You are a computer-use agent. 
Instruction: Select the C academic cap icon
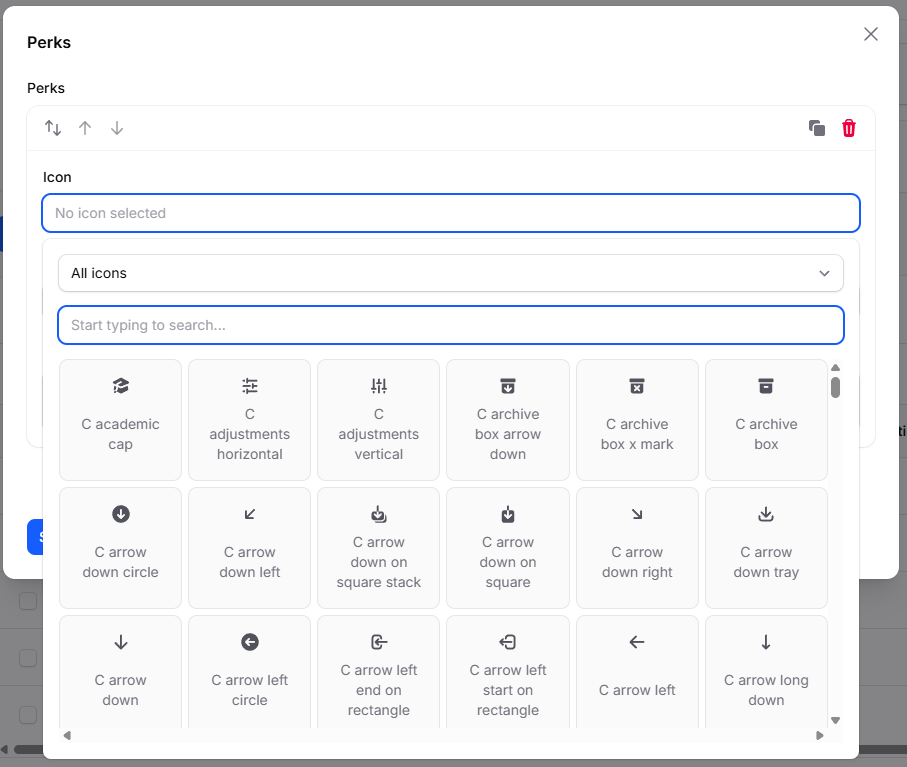tap(120, 420)
